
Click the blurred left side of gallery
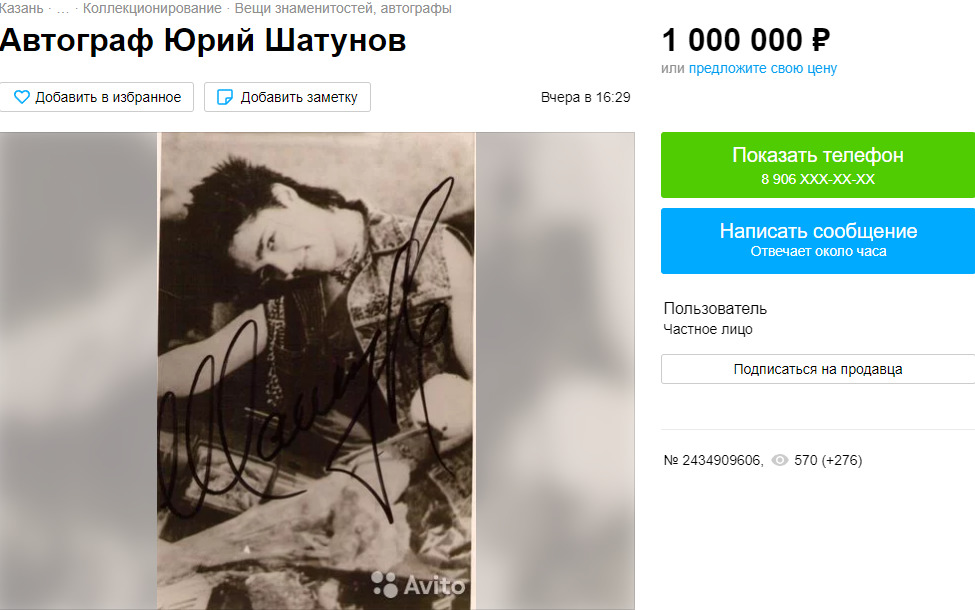tap(78, 371)
